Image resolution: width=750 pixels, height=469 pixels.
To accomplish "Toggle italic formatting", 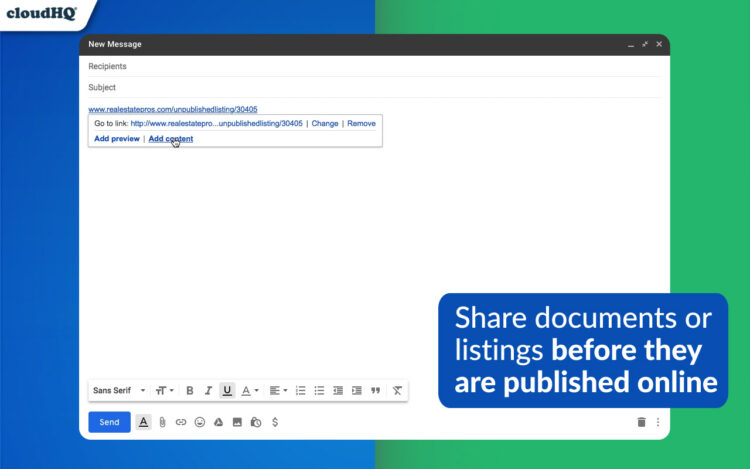I will (208, 391).
